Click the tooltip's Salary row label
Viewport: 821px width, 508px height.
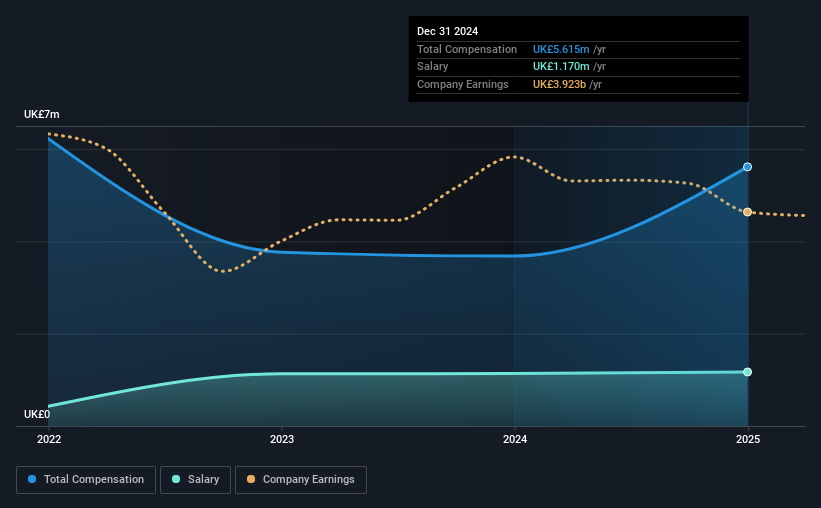pos(432,67)
